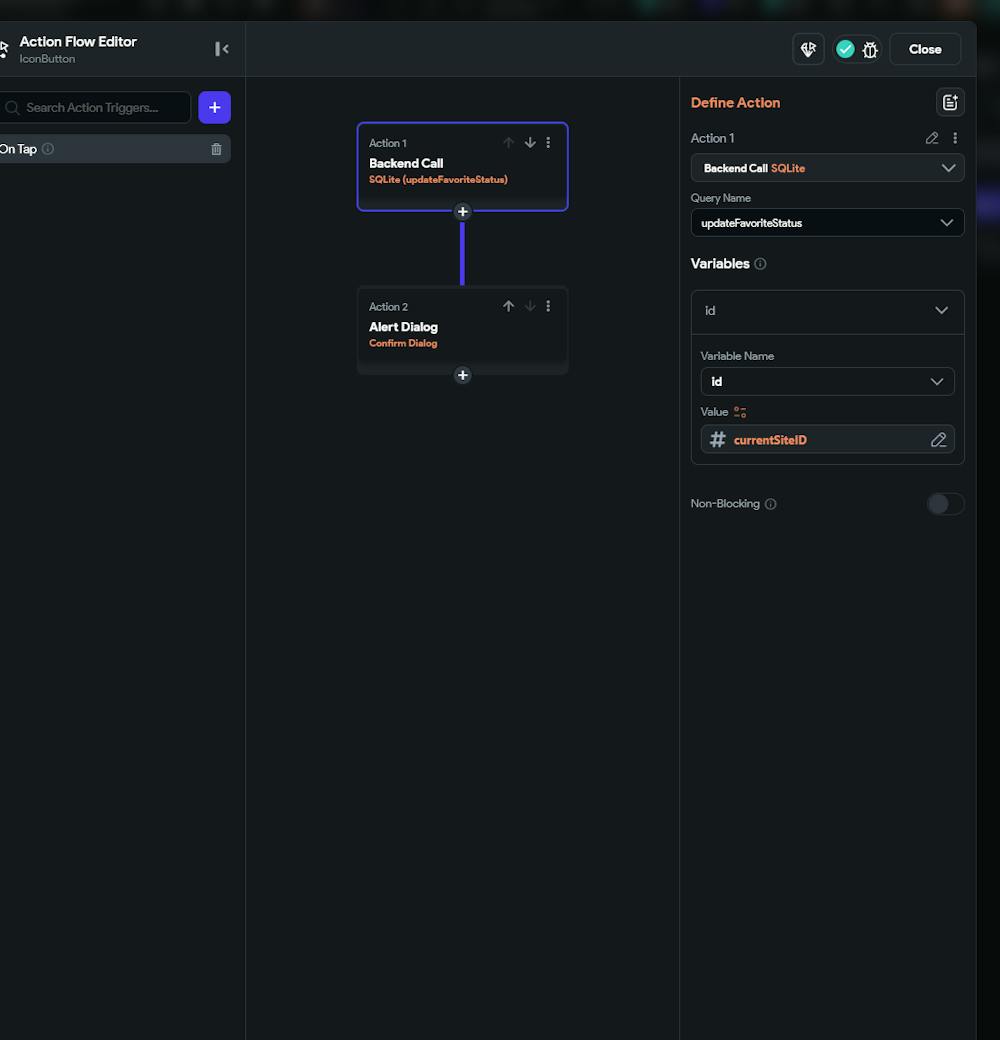Open the Variable Name dropdown
The height and width of the screenshot is (1040, 1000).
coord(827,381)
